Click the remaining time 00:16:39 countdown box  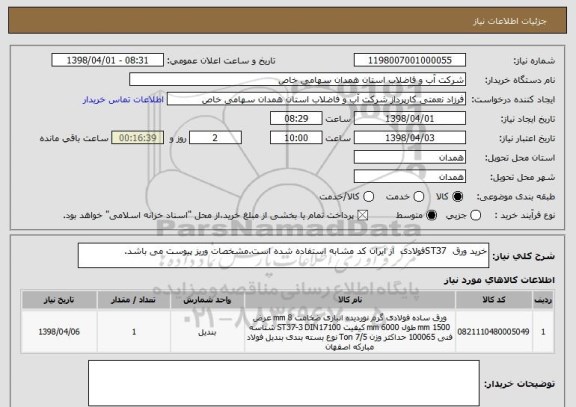[138, 138]
